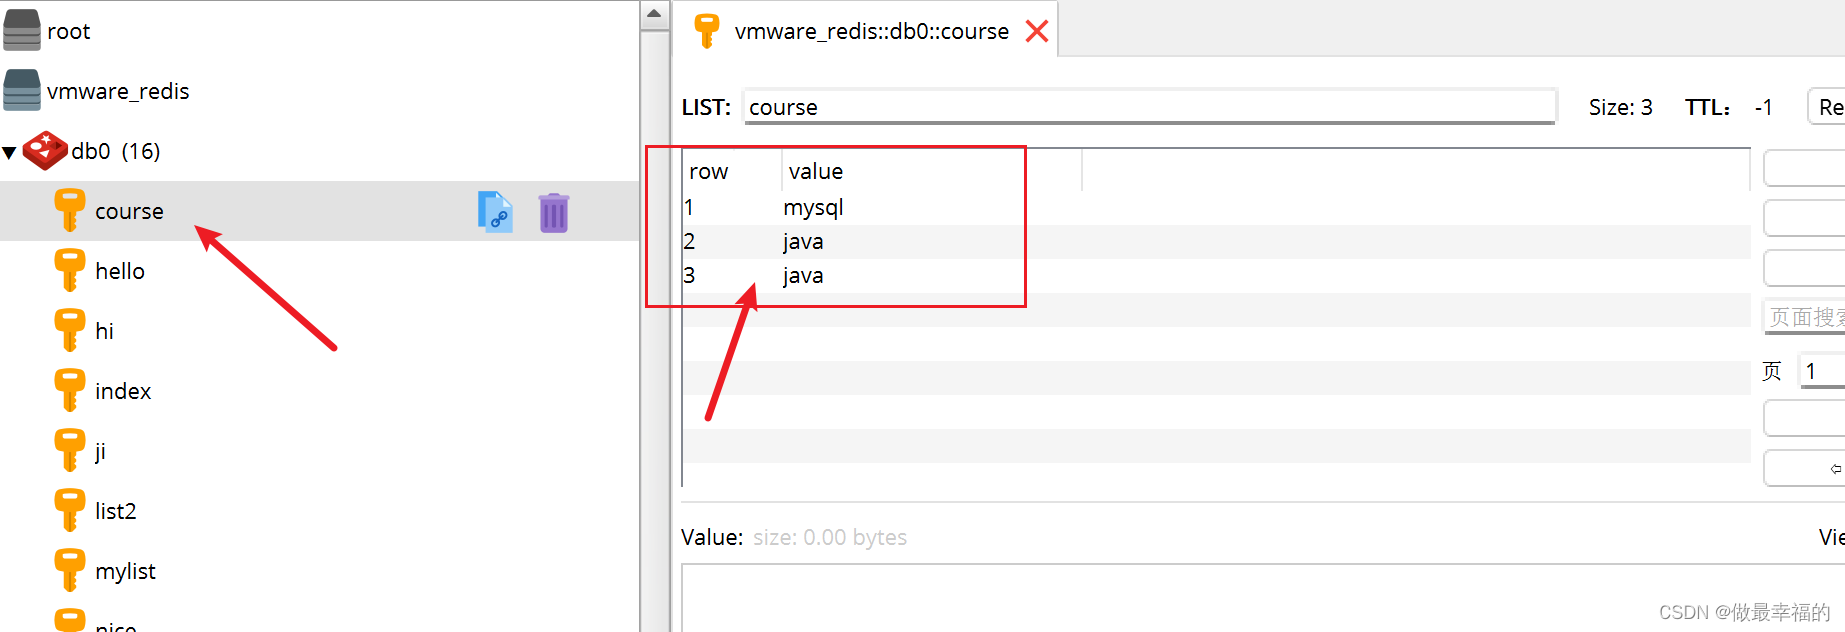Click the copy key icon on course row
Viewport: 1845px width, 632px height.
(495, 212)
